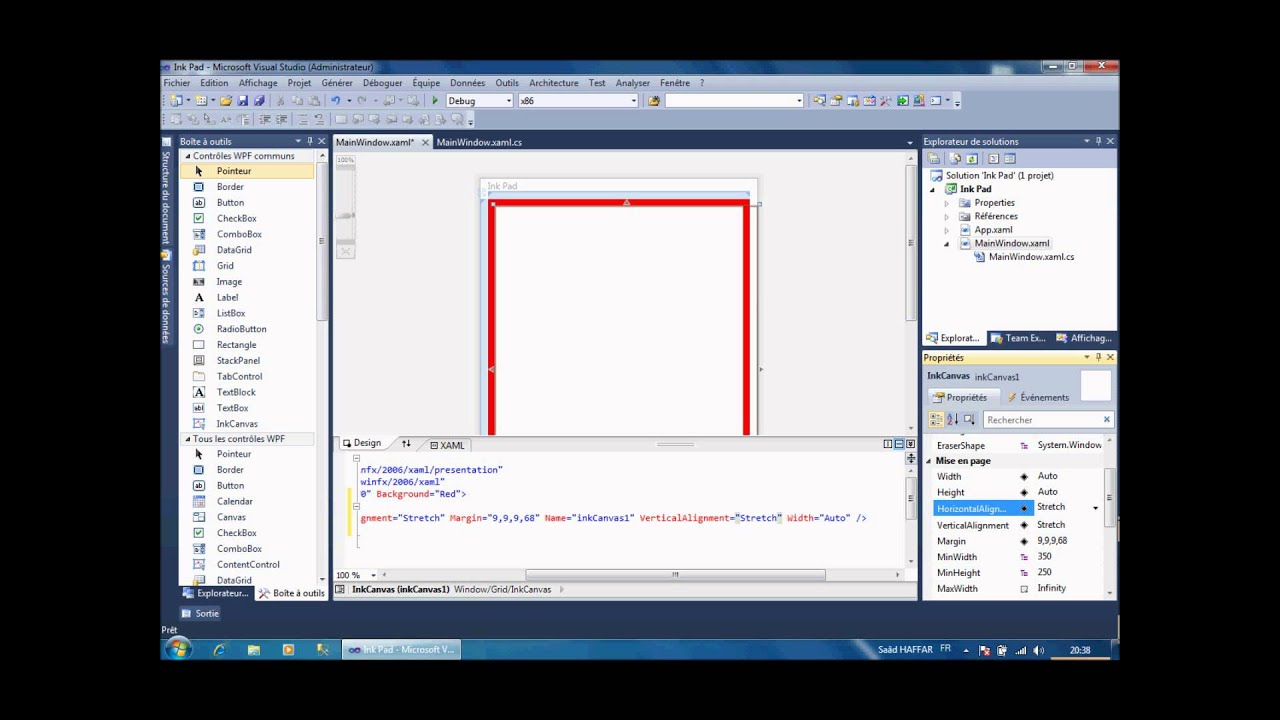Collapse the Contrôles WPF communs group
This screenshot has height=720, width=1280.
pyautogui.click(x=187, y=156)
